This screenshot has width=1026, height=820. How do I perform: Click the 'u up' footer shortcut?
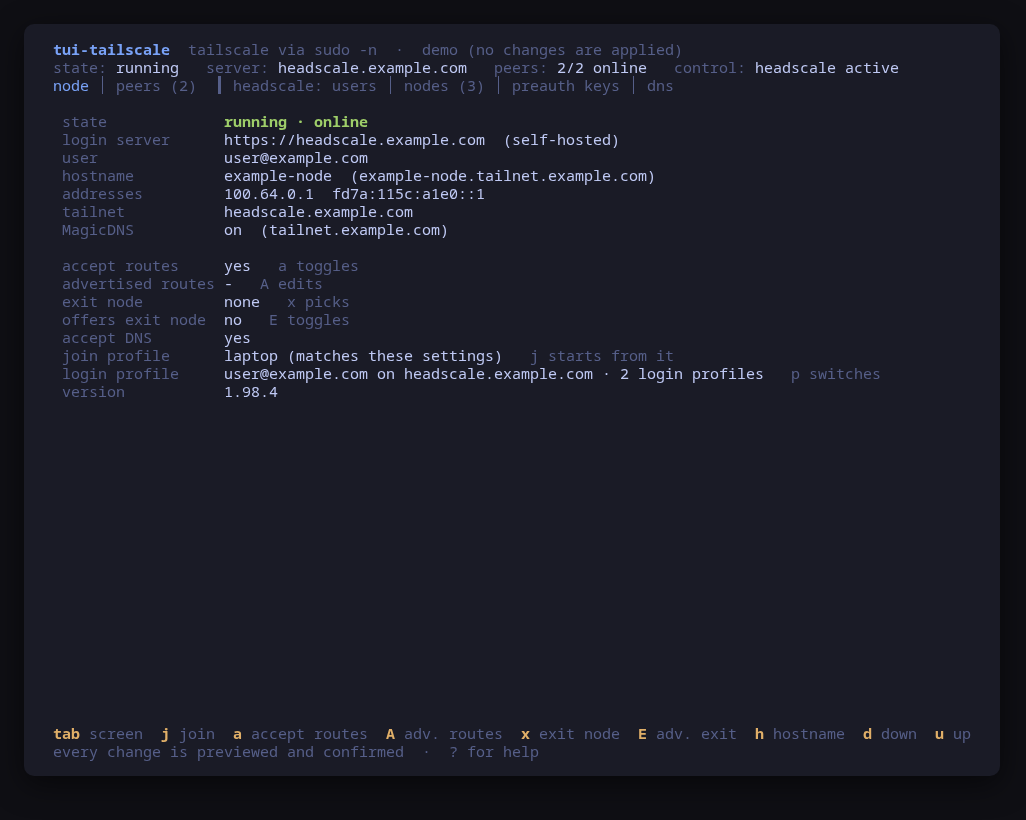(x=952, y=734)
